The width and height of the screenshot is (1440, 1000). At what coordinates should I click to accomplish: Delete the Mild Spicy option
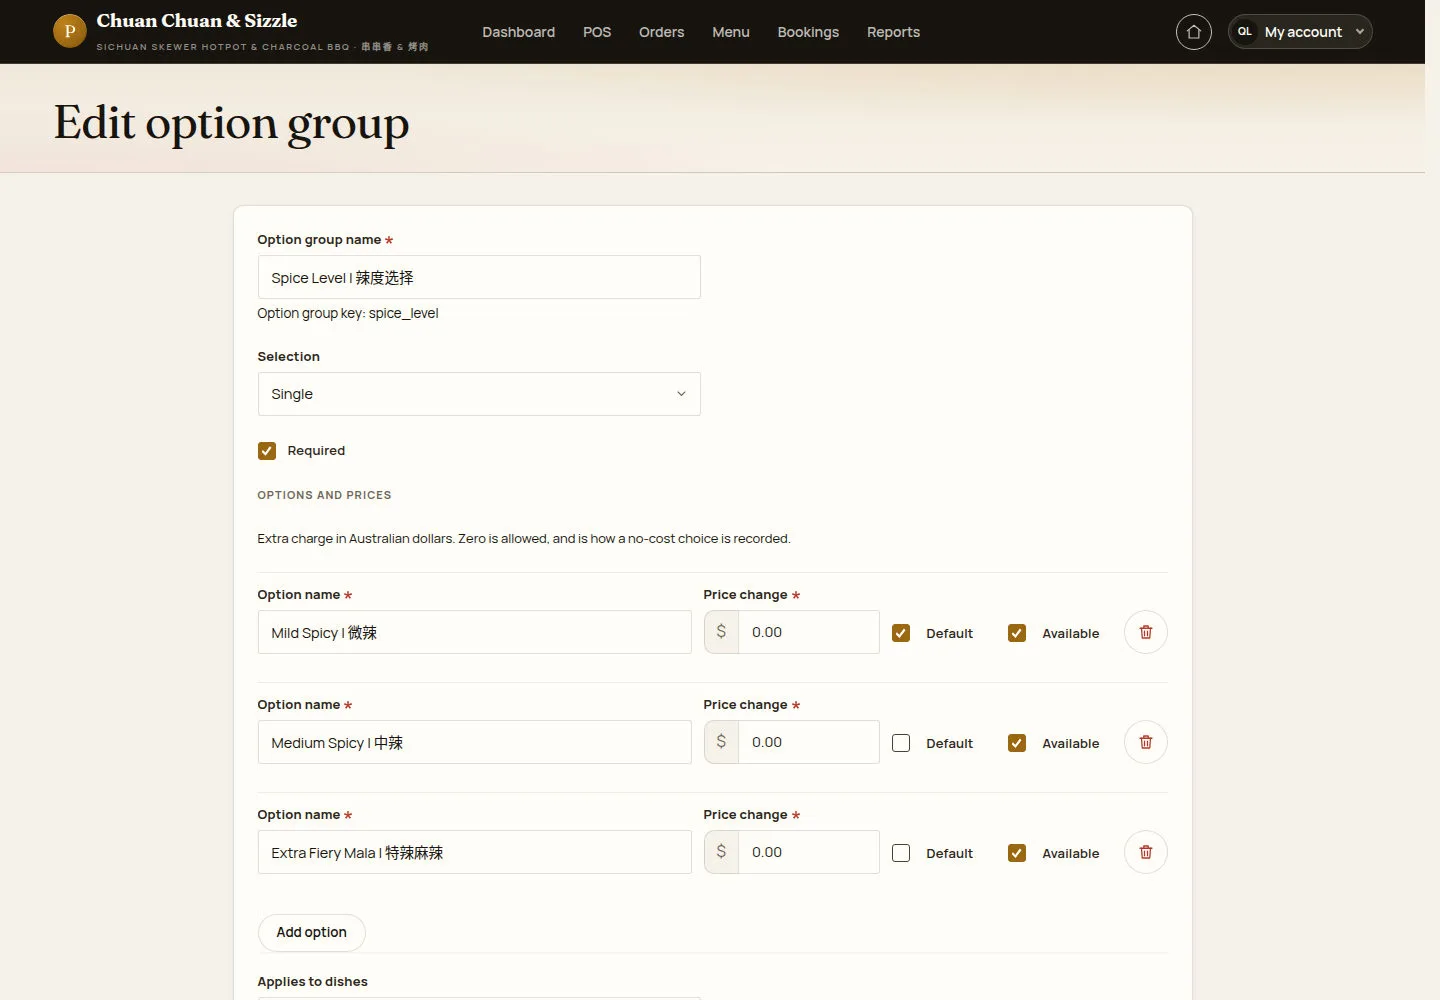(1146, 632)
